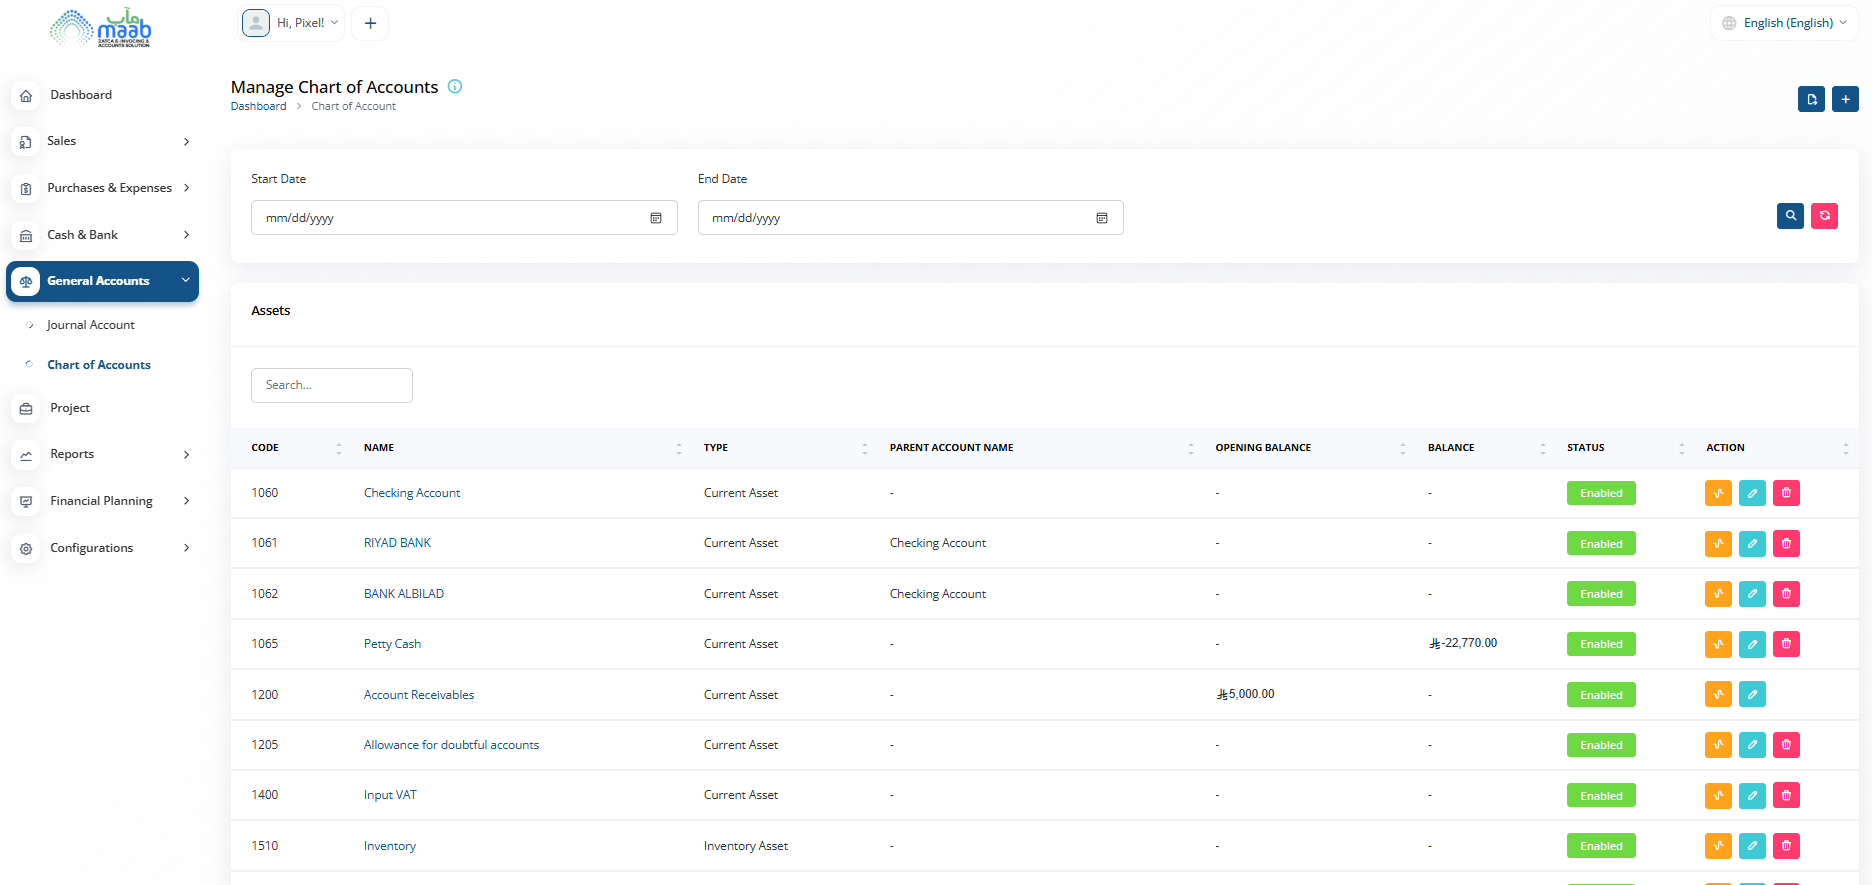Click the Dashboard breadcrumb link

point(258,106)
